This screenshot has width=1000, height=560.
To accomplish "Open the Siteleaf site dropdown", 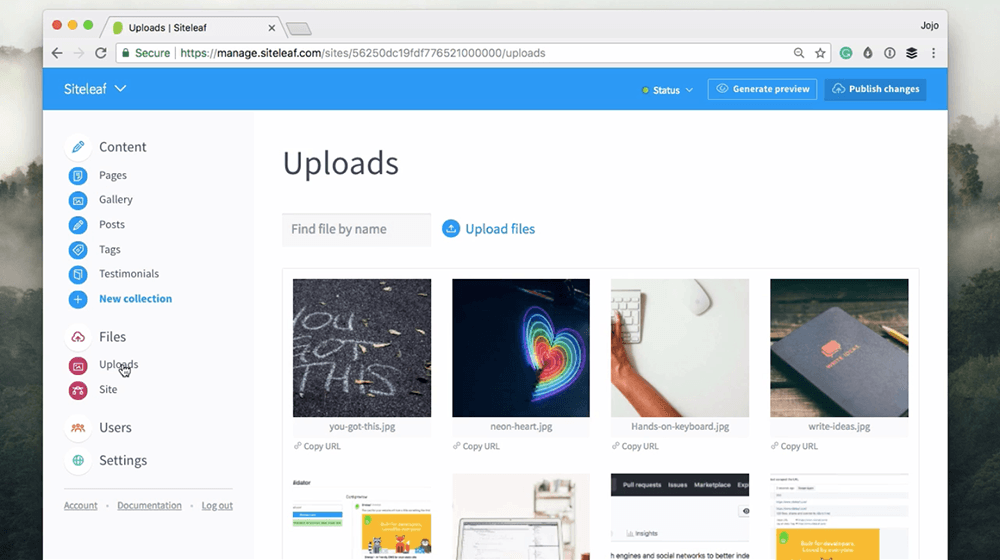I will click(95, 89).
